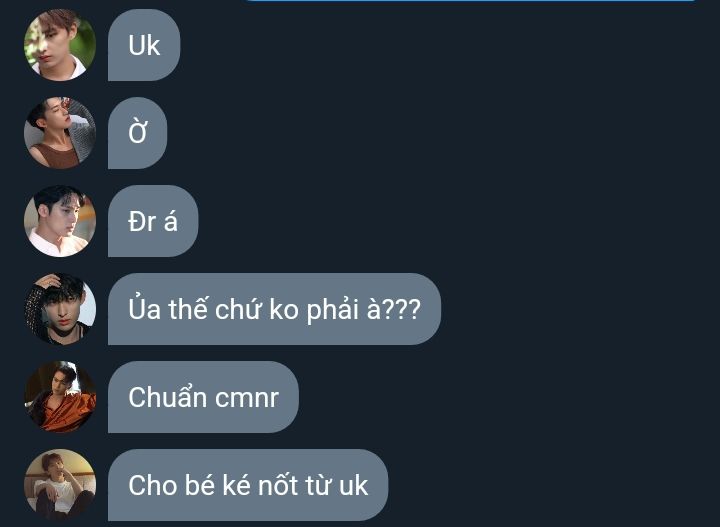Tap the avatar next to the 'Ờ' message

[x=60, y=133]
